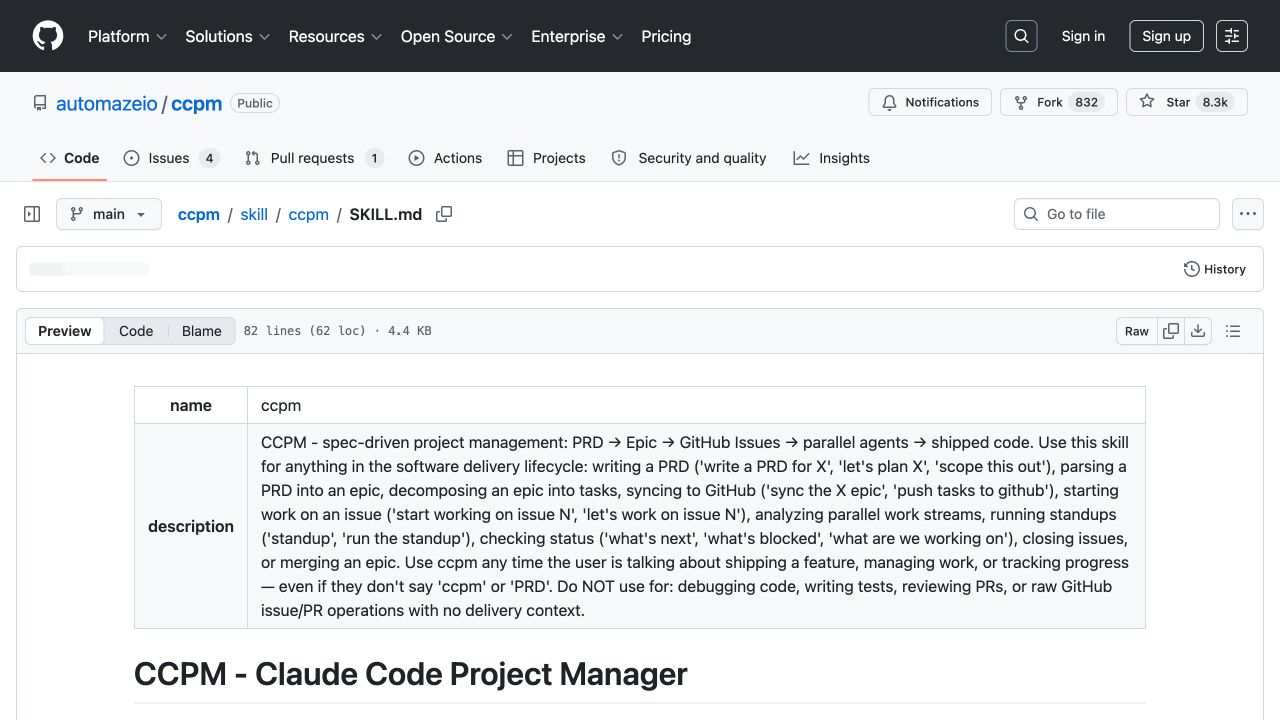Star the repository

(1187, 102)
